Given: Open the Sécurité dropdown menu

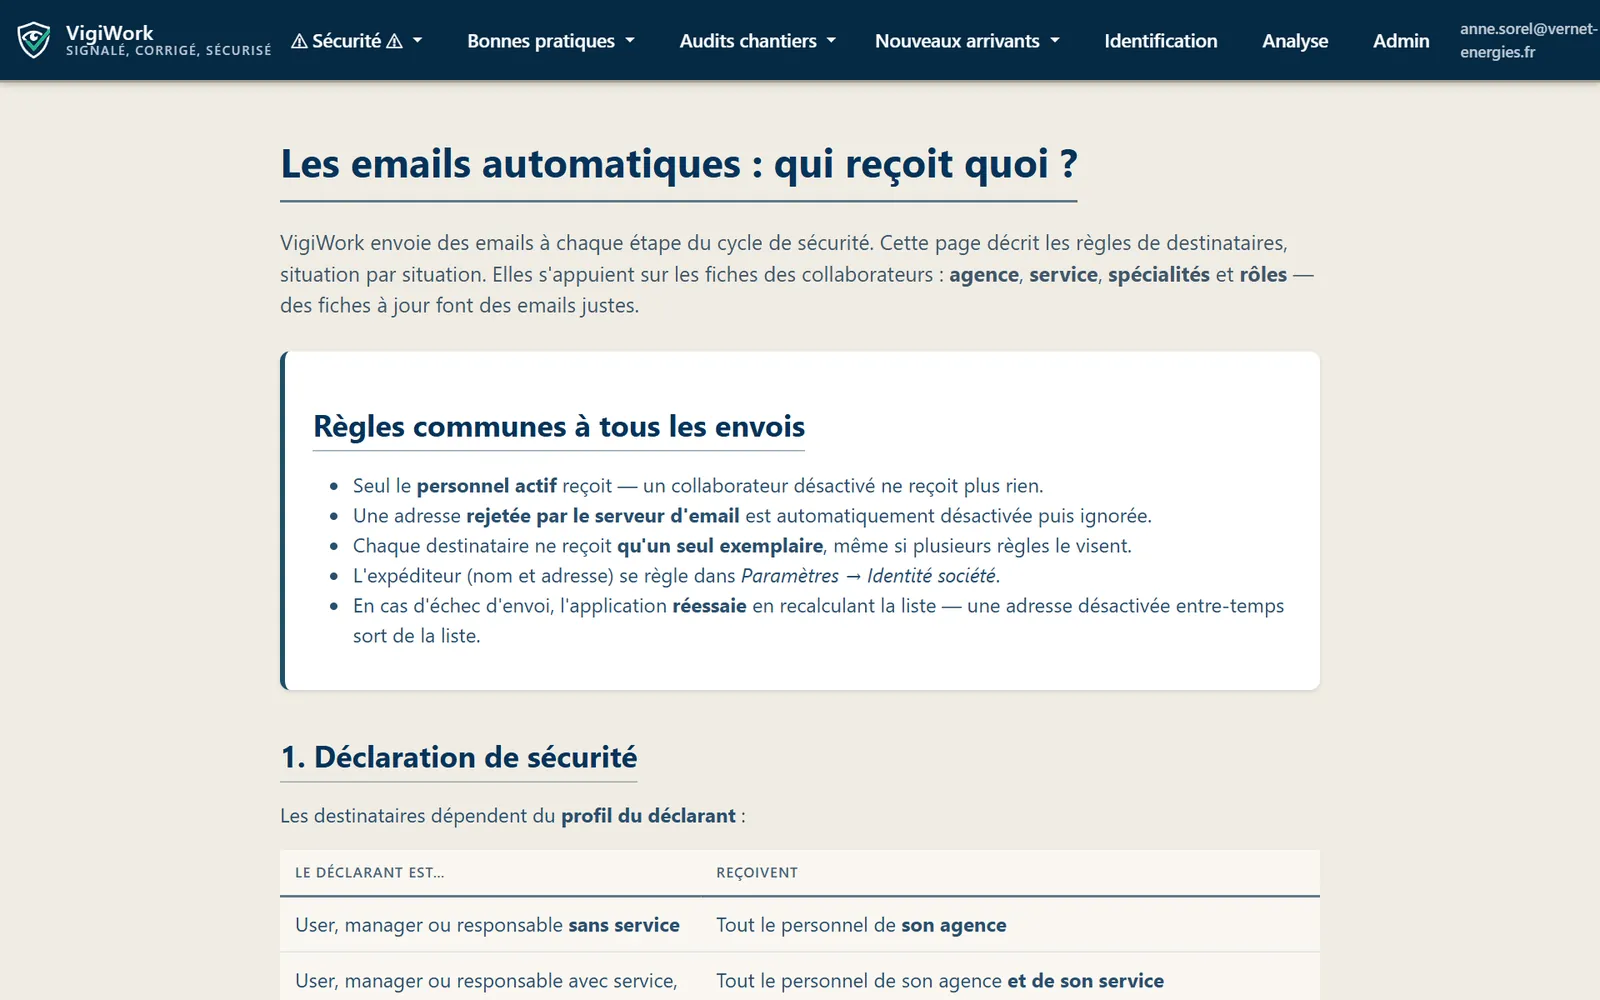Looking at the screenshot, I should (356, 41).
